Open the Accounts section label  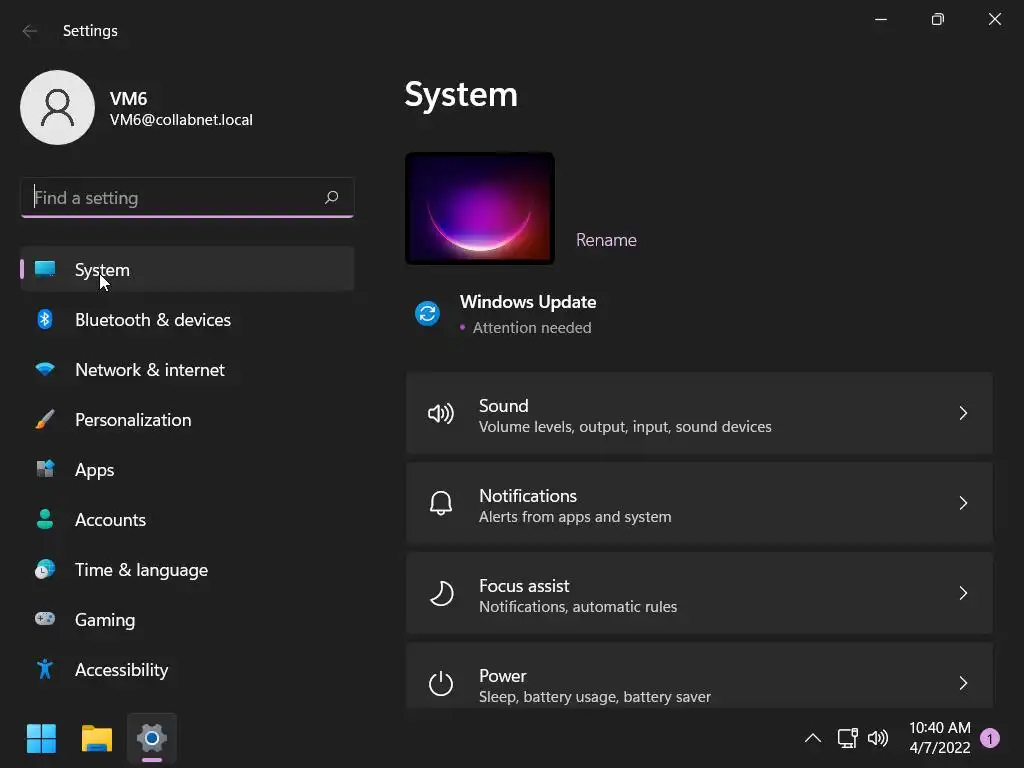110,520
